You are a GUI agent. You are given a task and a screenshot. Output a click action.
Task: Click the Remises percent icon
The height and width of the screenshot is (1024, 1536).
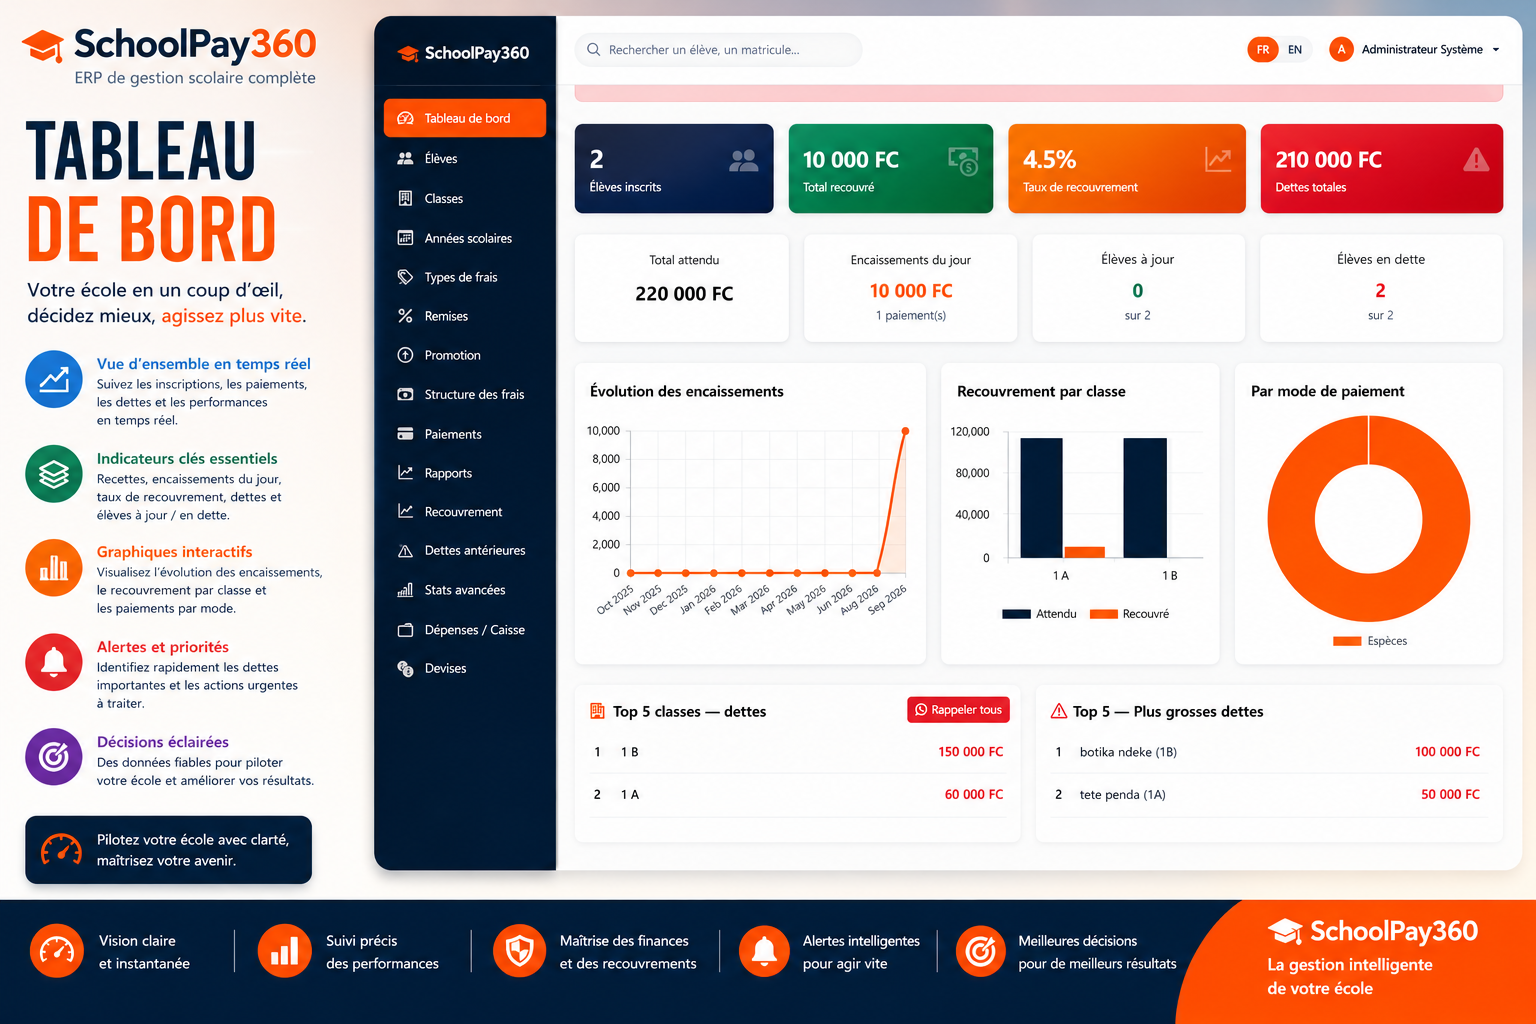pyautogui.click(x=405, y=316)
